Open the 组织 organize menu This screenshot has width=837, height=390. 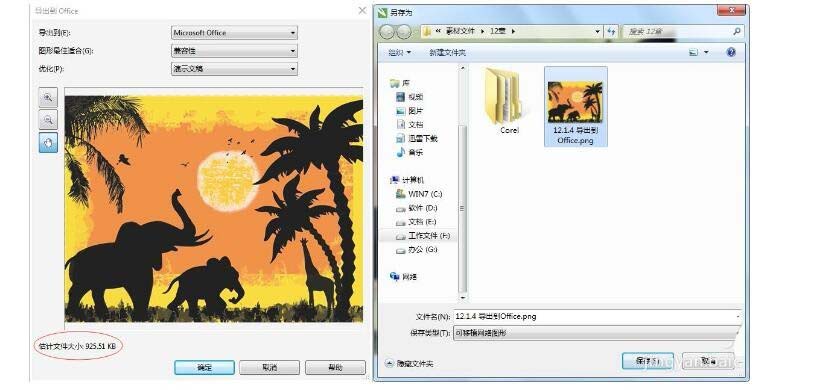pyautogui.click(x=400, y=52)
